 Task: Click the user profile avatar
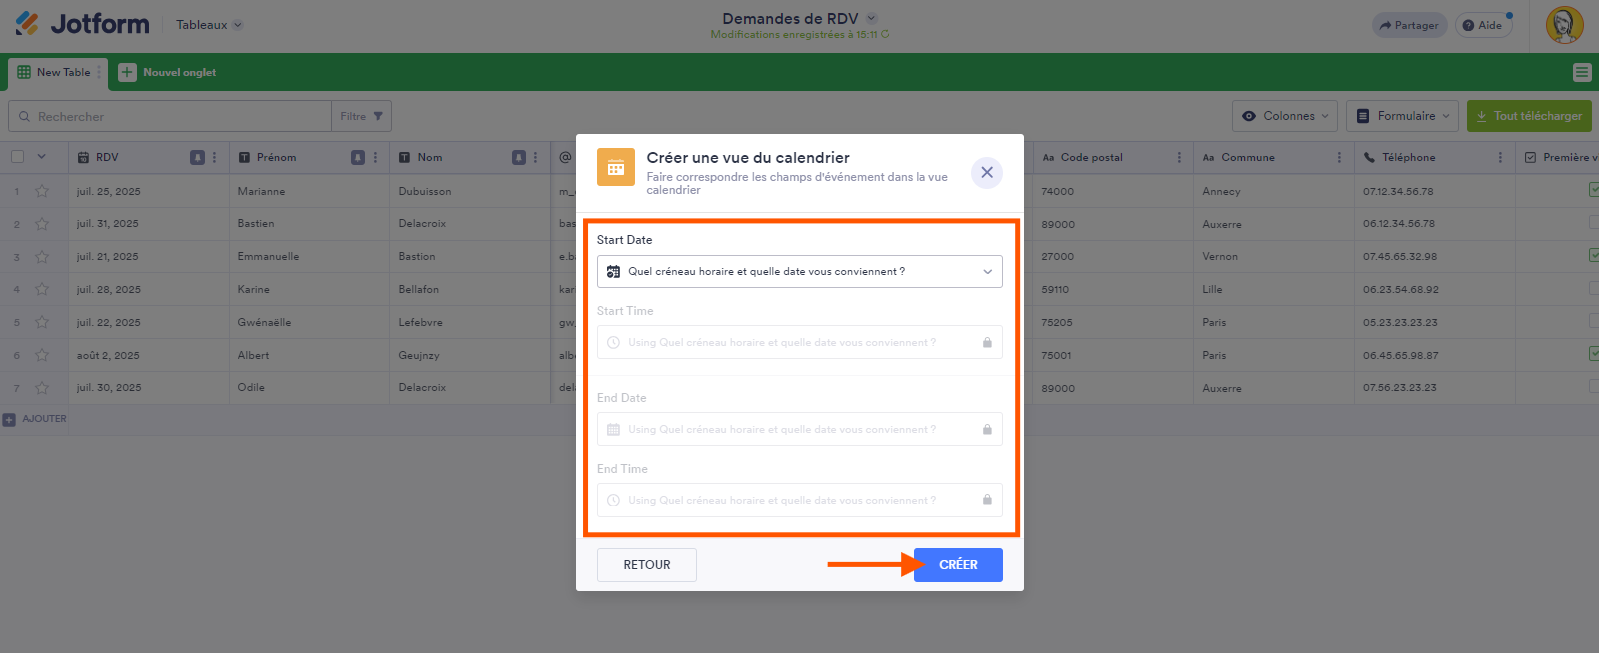click(x=1564, y=25)
